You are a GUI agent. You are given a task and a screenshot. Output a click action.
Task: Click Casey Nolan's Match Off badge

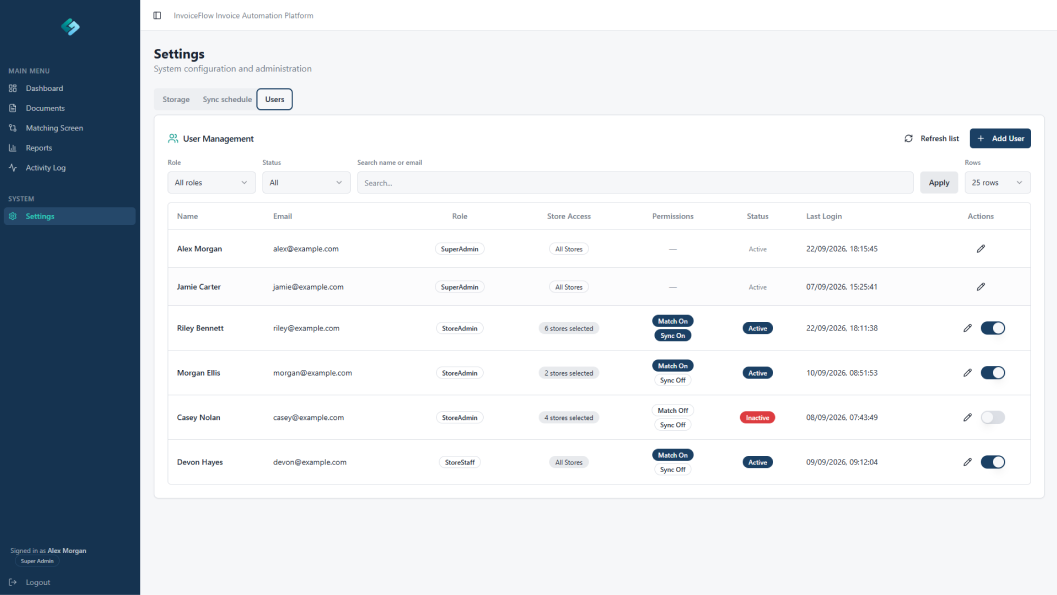pyautogui.click(x=673, y=410)
